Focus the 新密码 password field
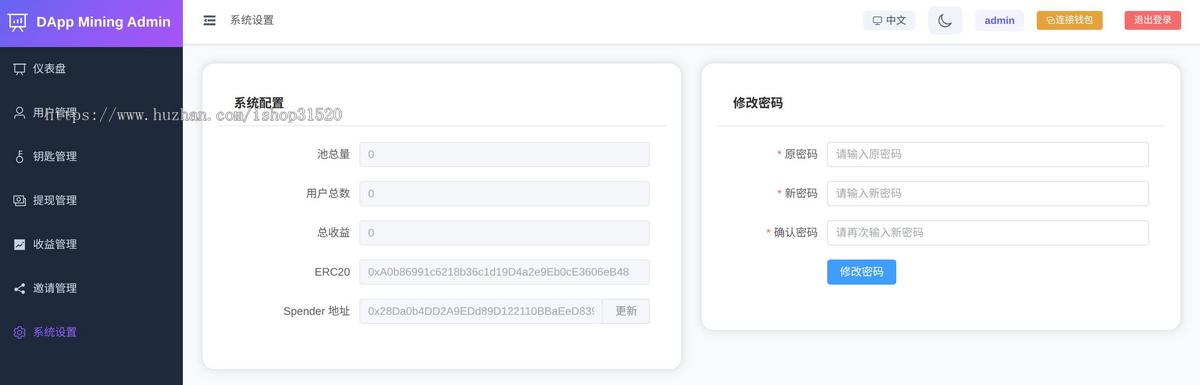The width and height of the screenshot is (1200, 385). tap(987, 193)
